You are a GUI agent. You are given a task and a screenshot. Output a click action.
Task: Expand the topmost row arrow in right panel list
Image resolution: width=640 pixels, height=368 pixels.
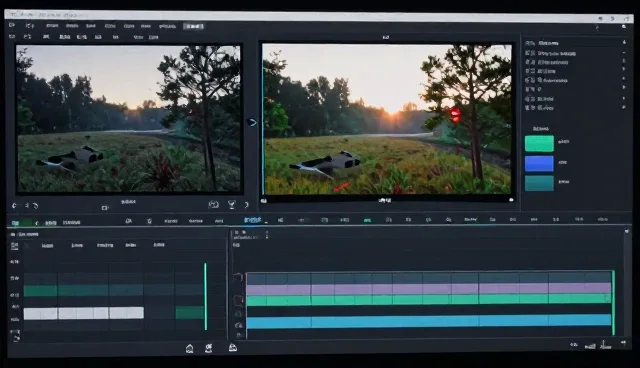pos(624,42)
